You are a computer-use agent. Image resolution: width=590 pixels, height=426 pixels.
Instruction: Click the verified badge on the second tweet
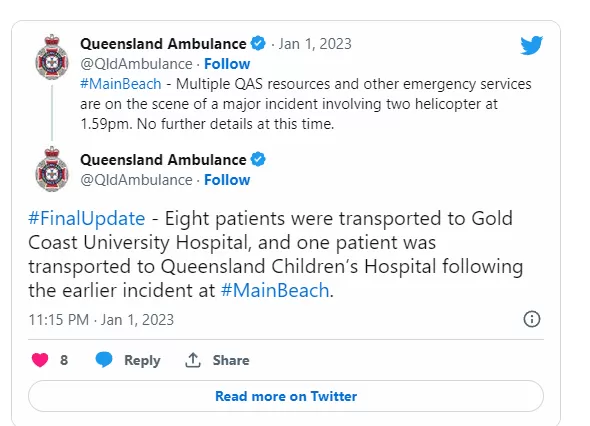tap(258, 159)
